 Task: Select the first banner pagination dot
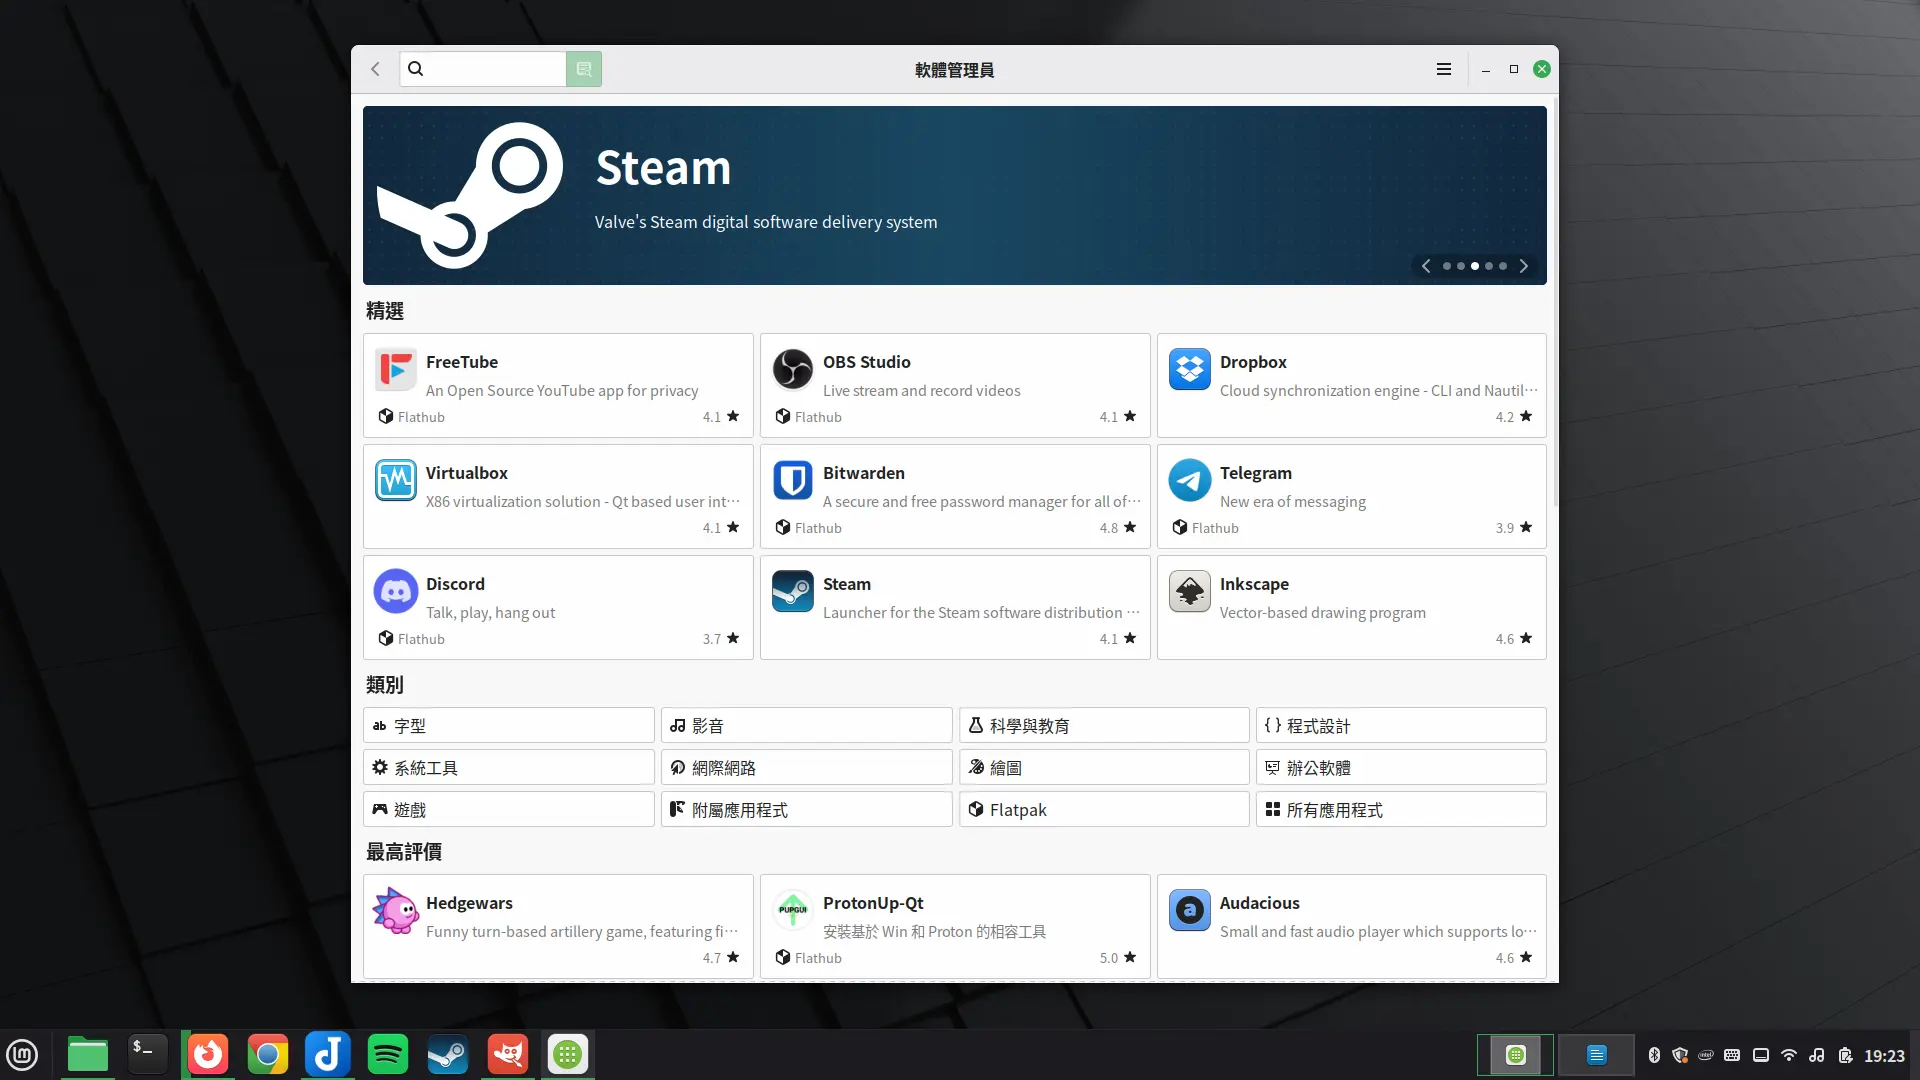coord(1446,266)
